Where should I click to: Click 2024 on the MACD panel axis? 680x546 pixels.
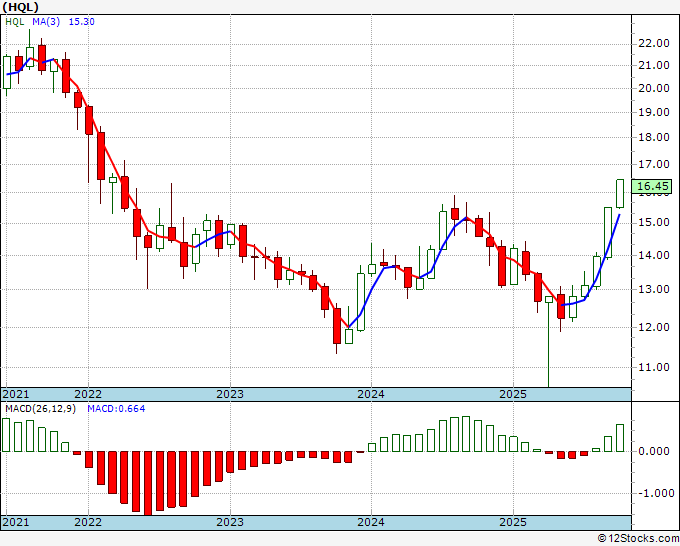coord(371,522)
